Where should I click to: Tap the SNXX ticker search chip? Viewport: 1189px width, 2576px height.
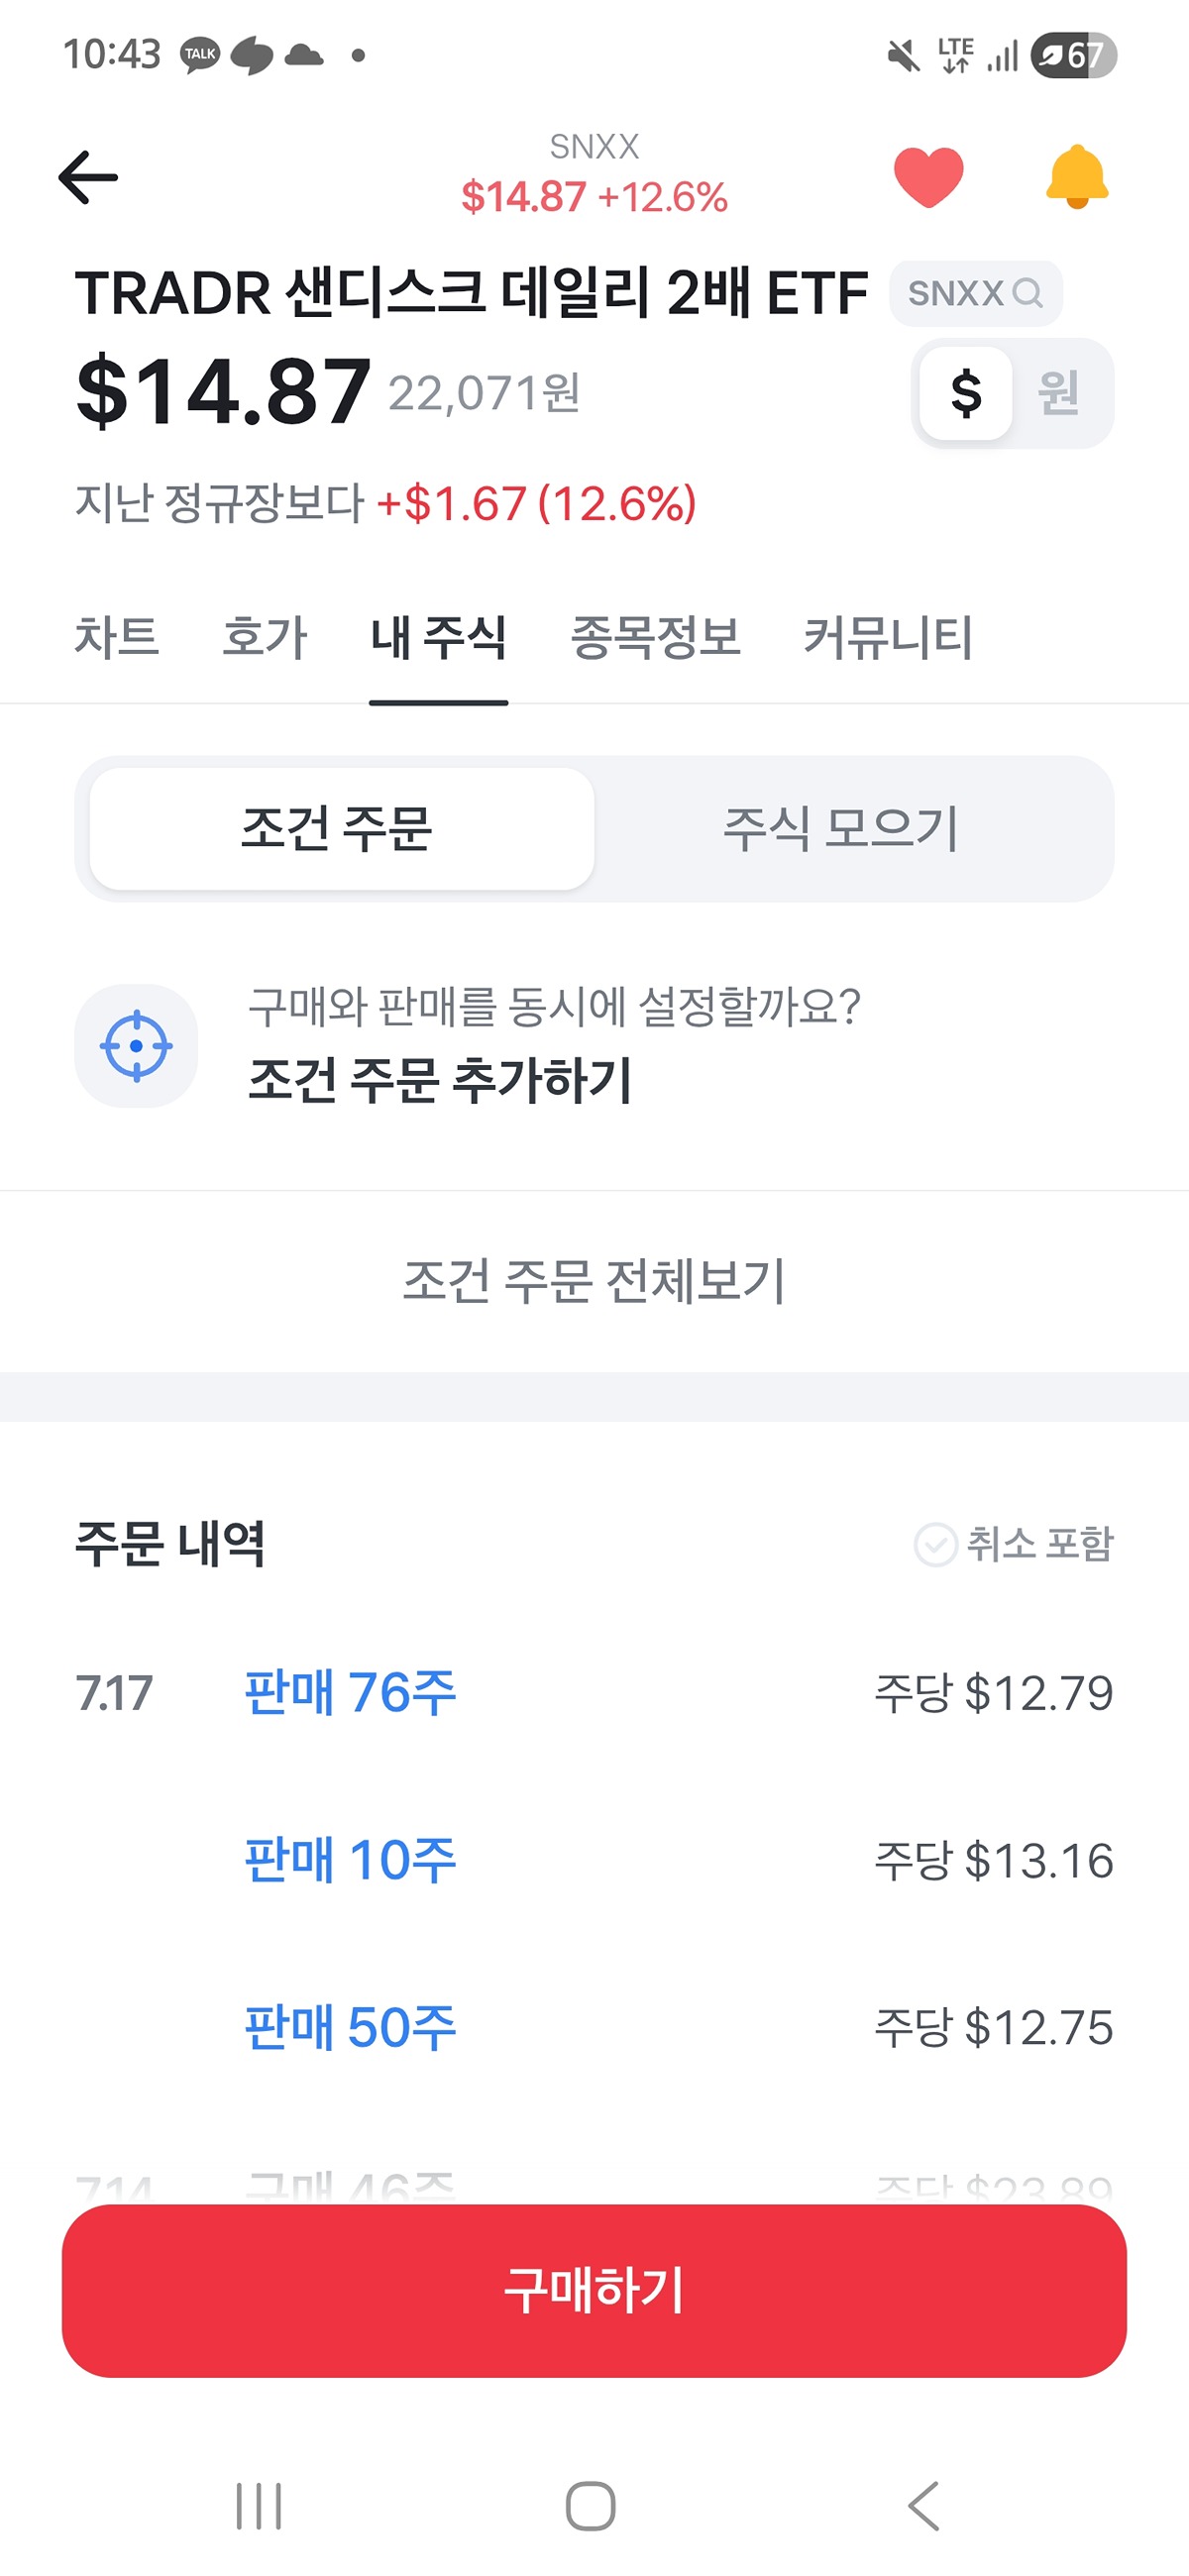(975, 293)
